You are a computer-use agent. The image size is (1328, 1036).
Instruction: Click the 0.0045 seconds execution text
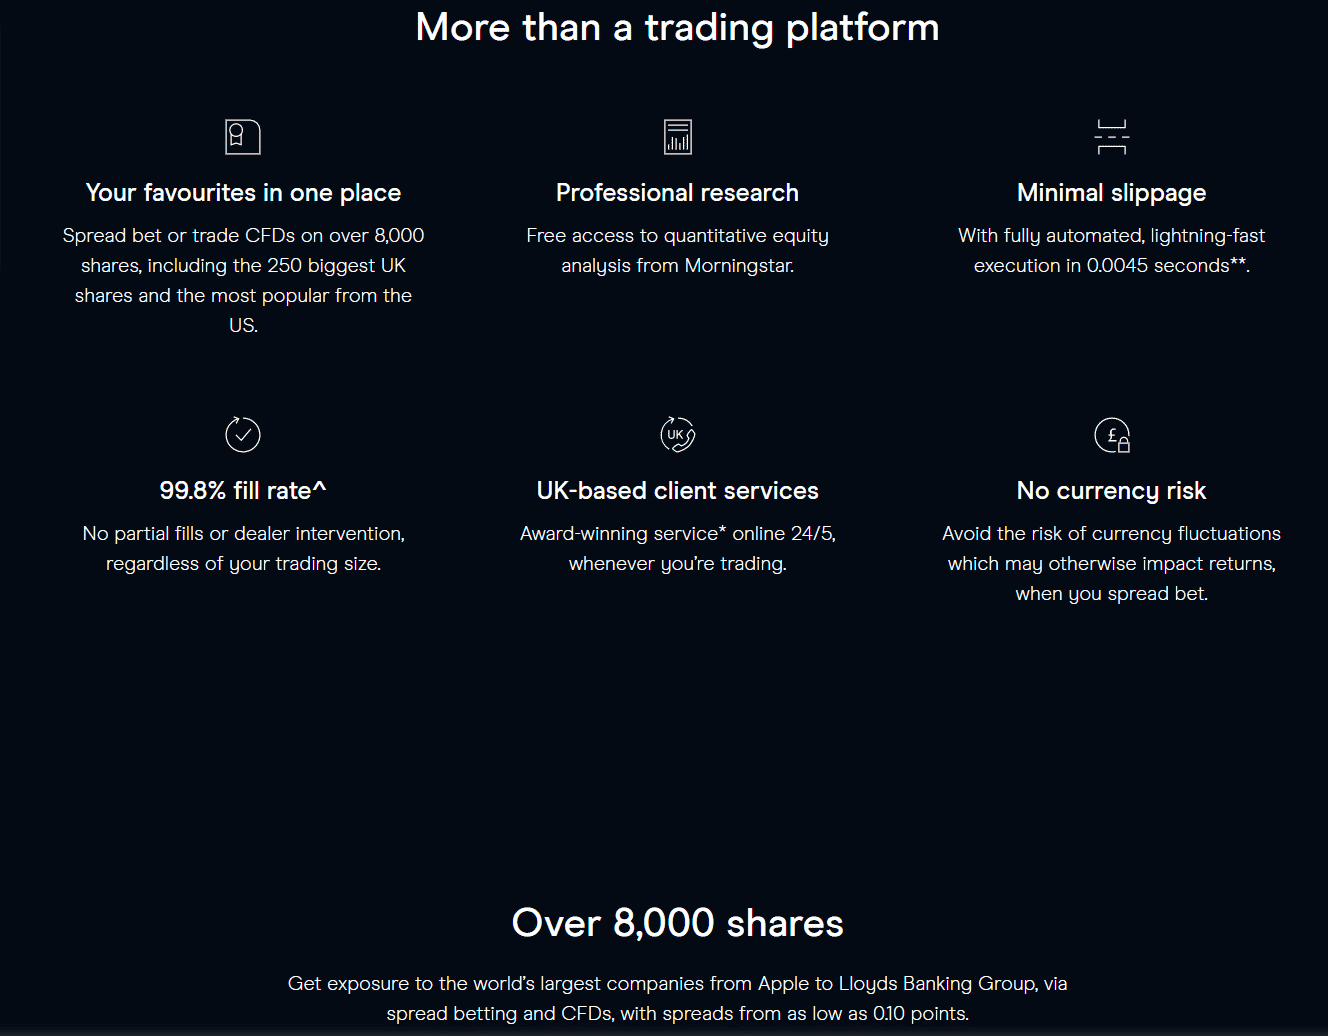click(x=1112, y=250)
